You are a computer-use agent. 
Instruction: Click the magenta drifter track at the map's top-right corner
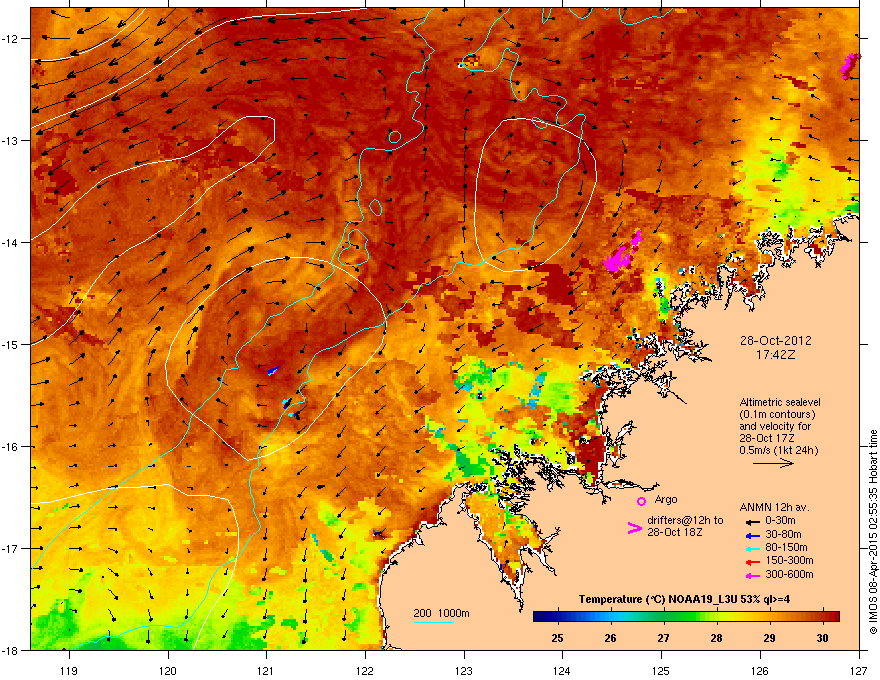pos(850,65)
